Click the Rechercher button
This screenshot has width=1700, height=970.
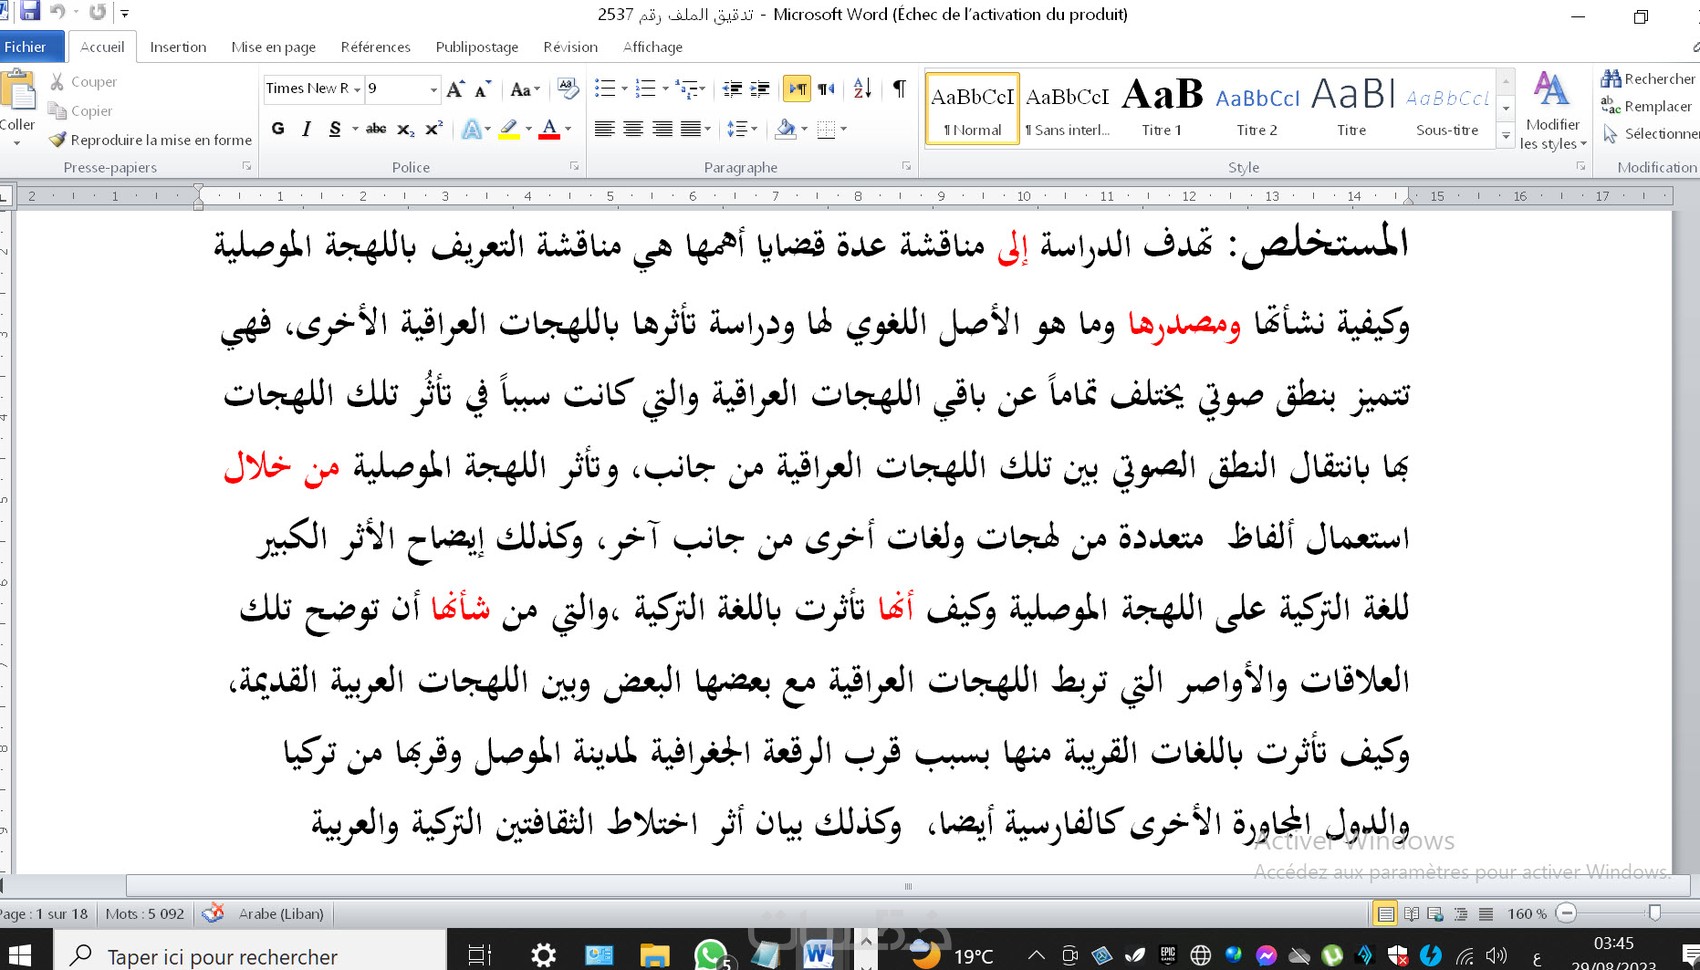pos(1648,79)
